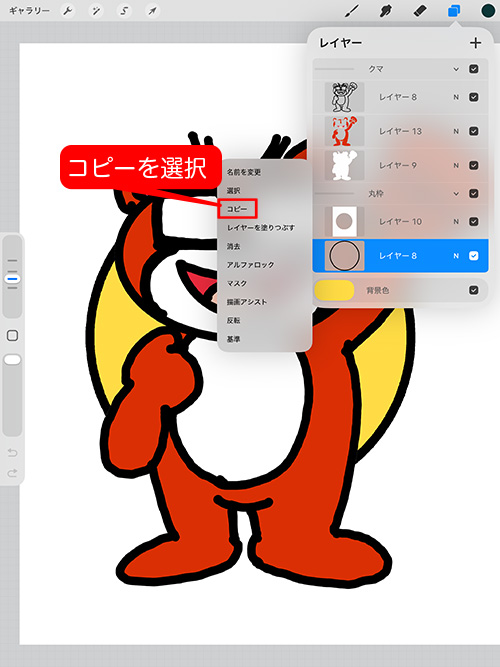Toggle visibility of レイヤー 13
Image resolution: width=500 pixels, height=667 pixels.
(474, 131)
